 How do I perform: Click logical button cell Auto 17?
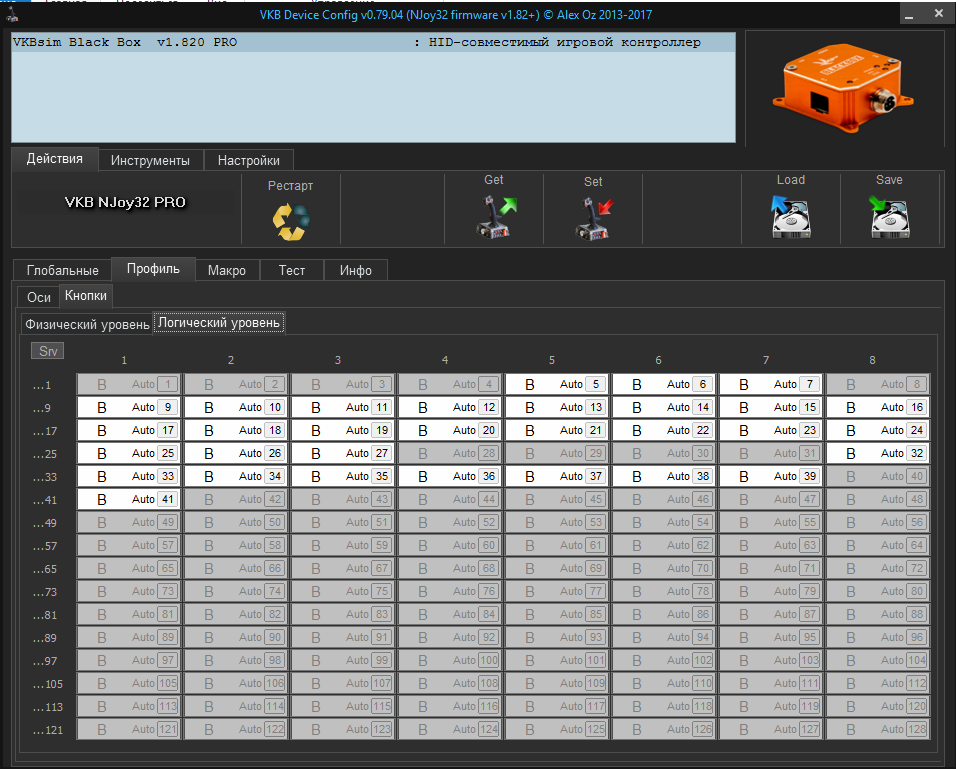click(x=129, y=431)
